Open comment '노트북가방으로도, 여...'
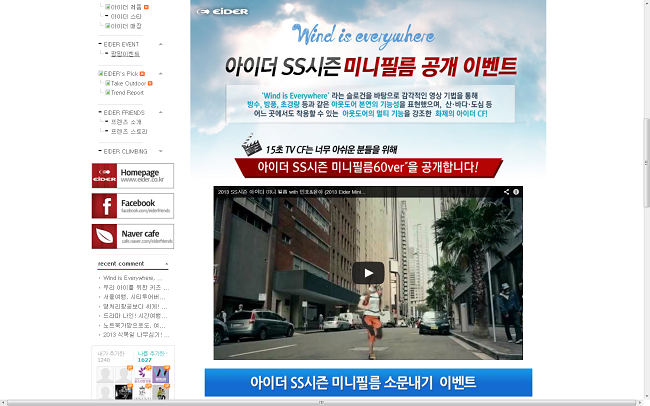 tap(134, 326)
